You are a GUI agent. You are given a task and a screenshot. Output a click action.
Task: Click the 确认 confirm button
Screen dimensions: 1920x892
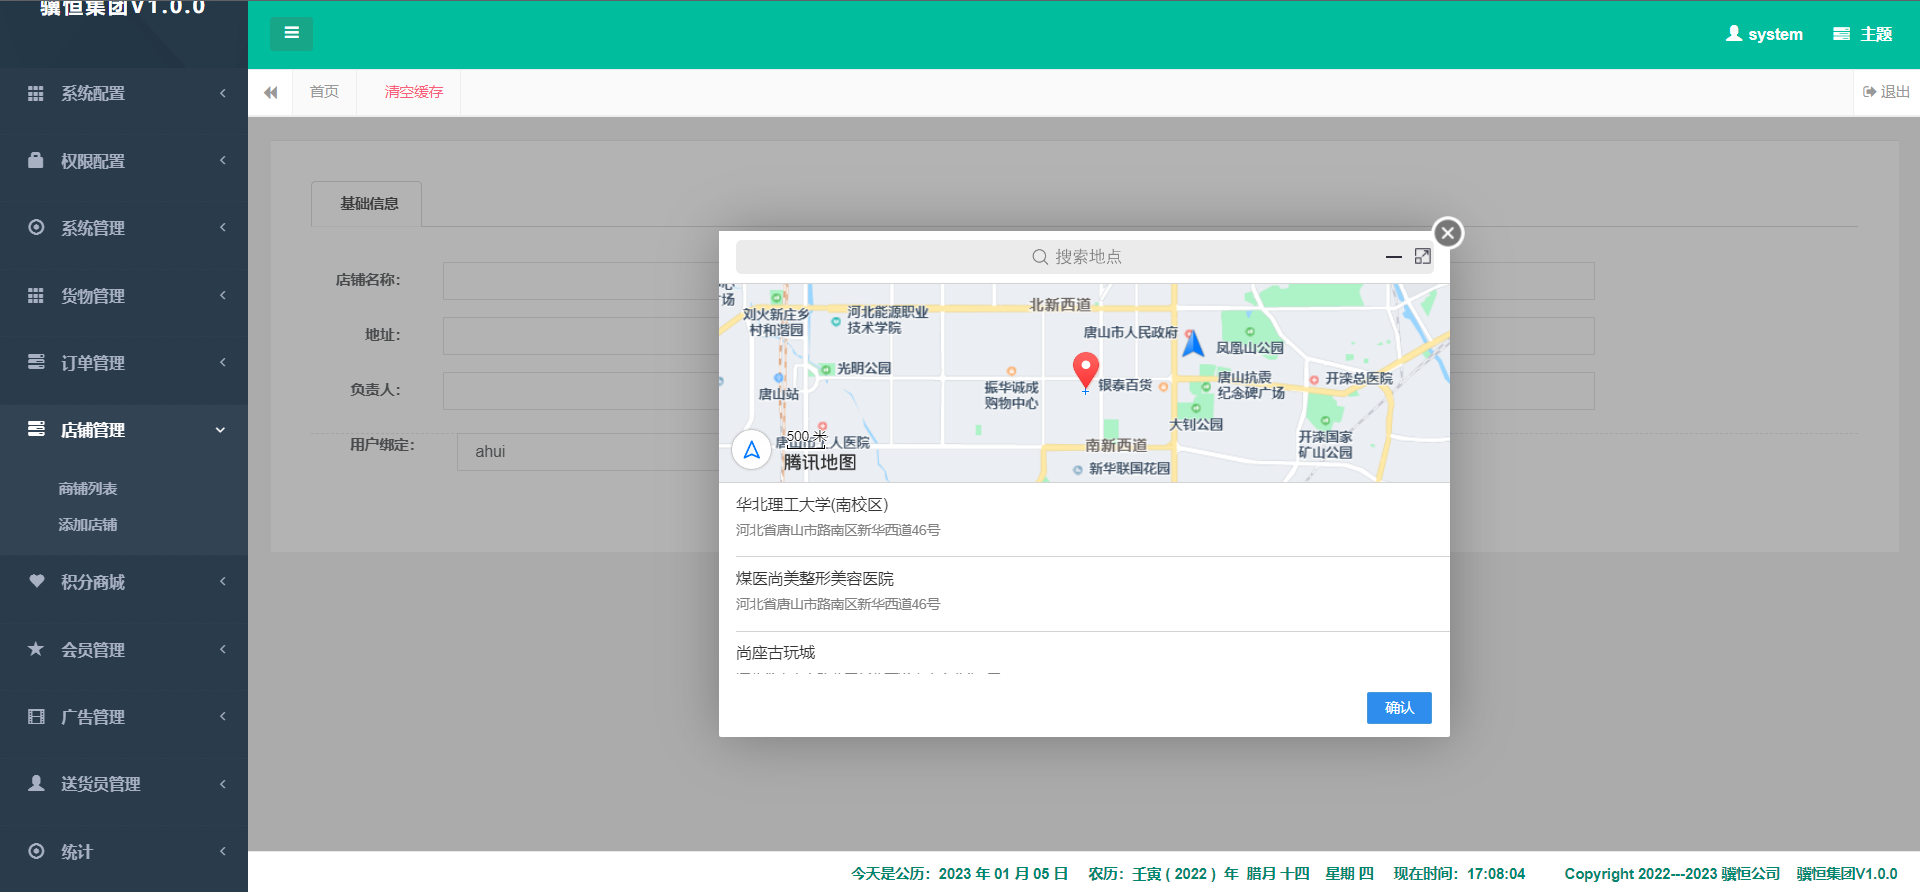[1399, 708]
